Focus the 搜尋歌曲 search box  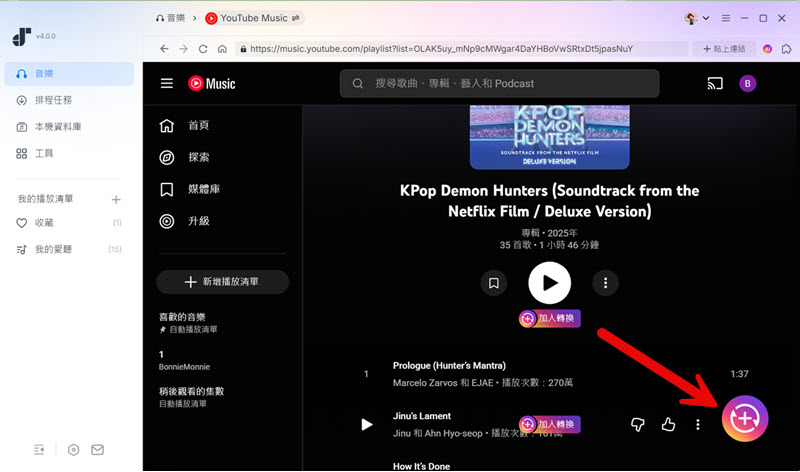(x=499, y=83)
